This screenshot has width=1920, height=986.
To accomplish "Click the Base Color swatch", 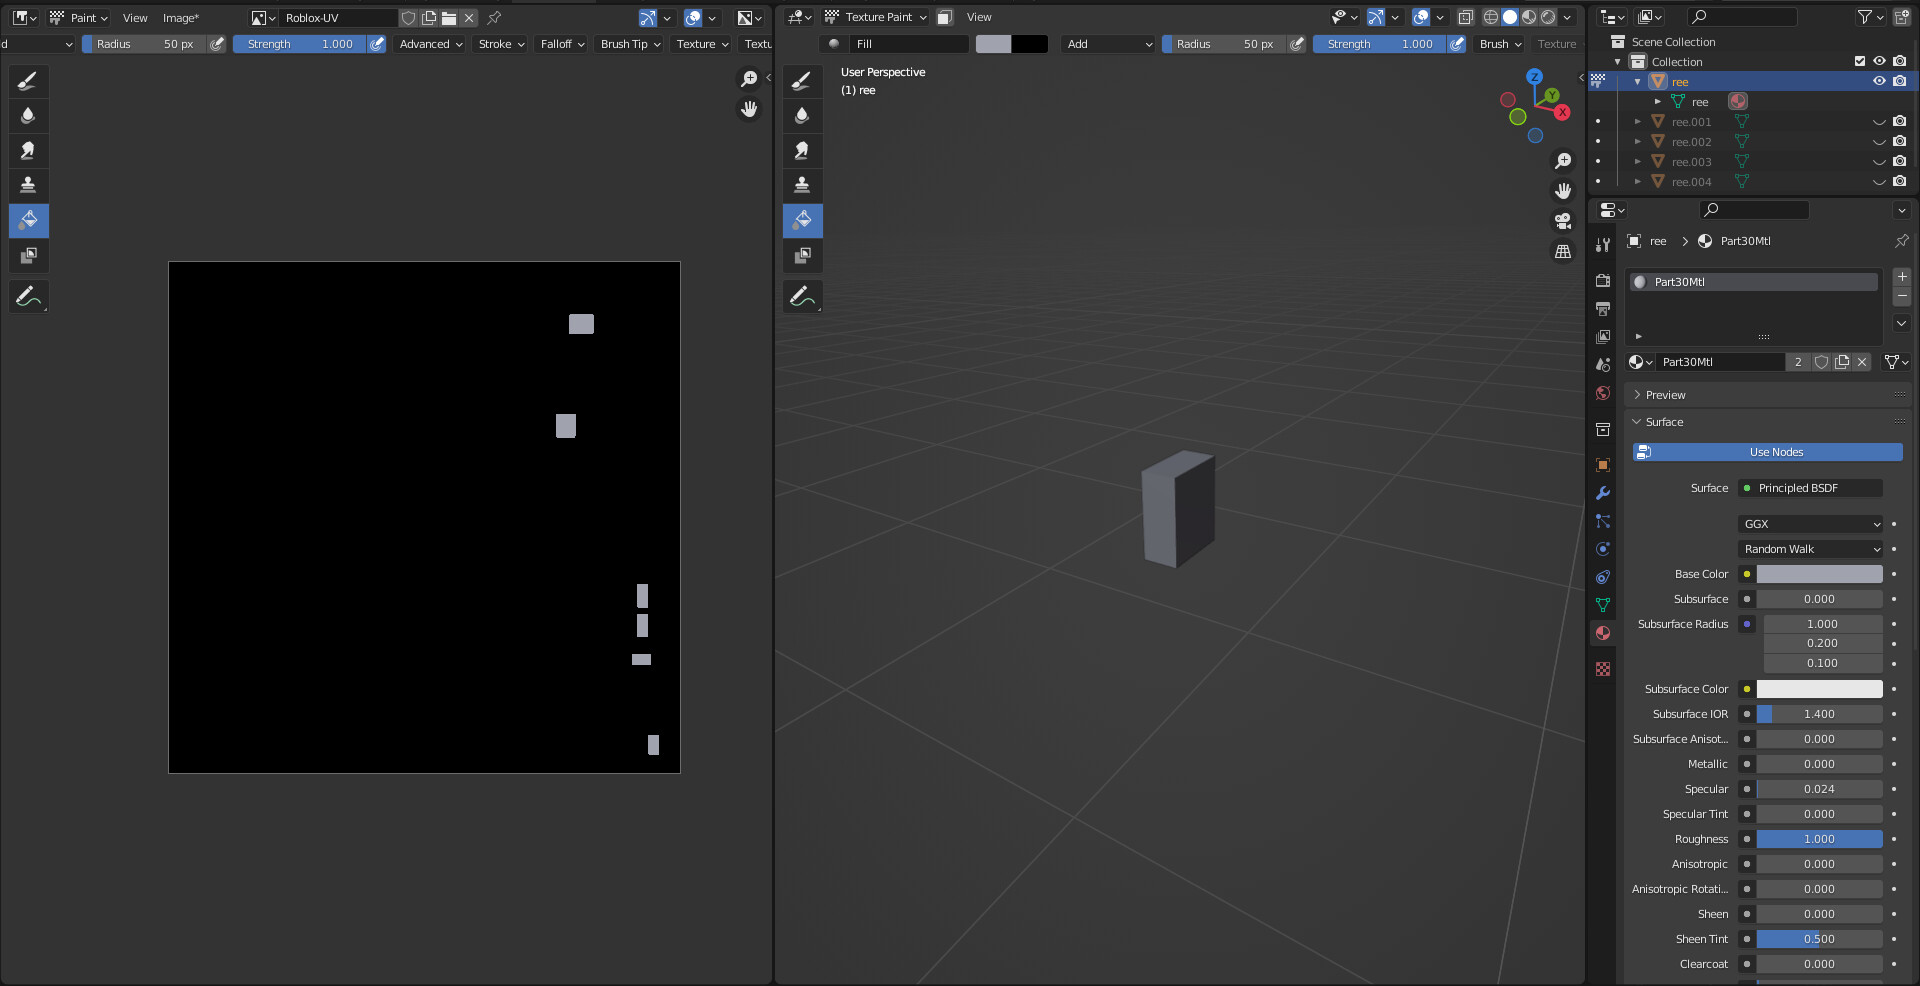I will (x=1819, y=574).
